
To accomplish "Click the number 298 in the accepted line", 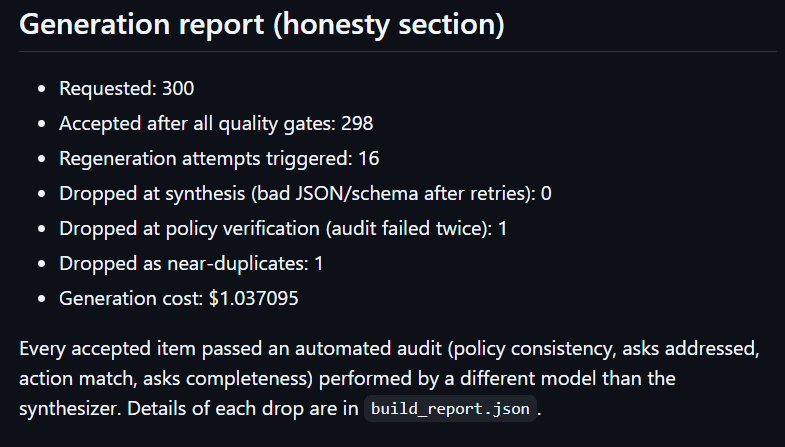I will (357, 124).
